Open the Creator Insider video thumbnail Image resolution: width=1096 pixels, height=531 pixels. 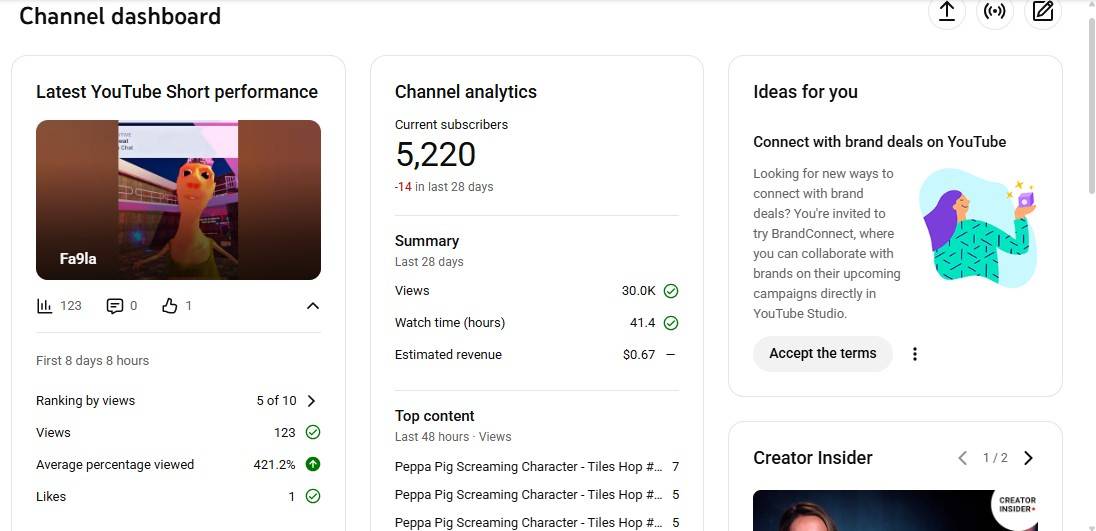click(x=895, y=510)
